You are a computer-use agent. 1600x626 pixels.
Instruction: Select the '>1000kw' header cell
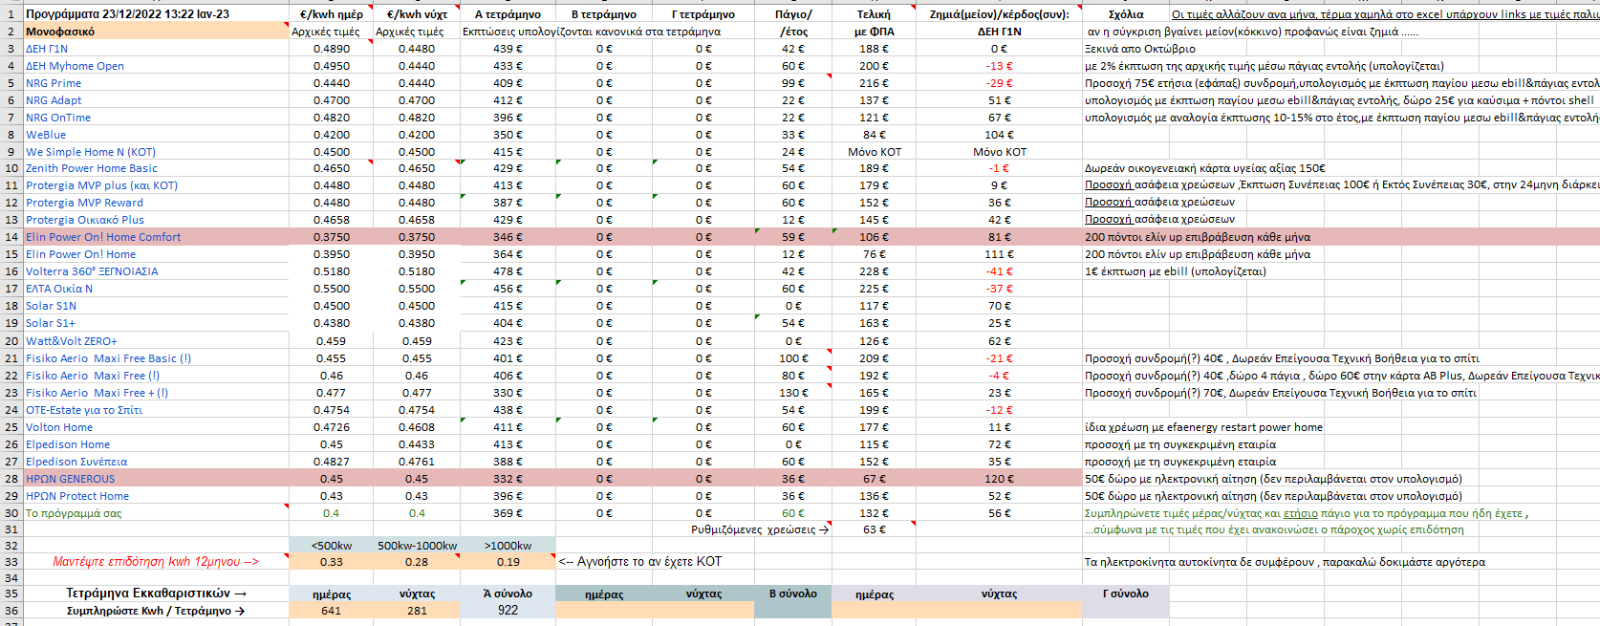[507, 545]
